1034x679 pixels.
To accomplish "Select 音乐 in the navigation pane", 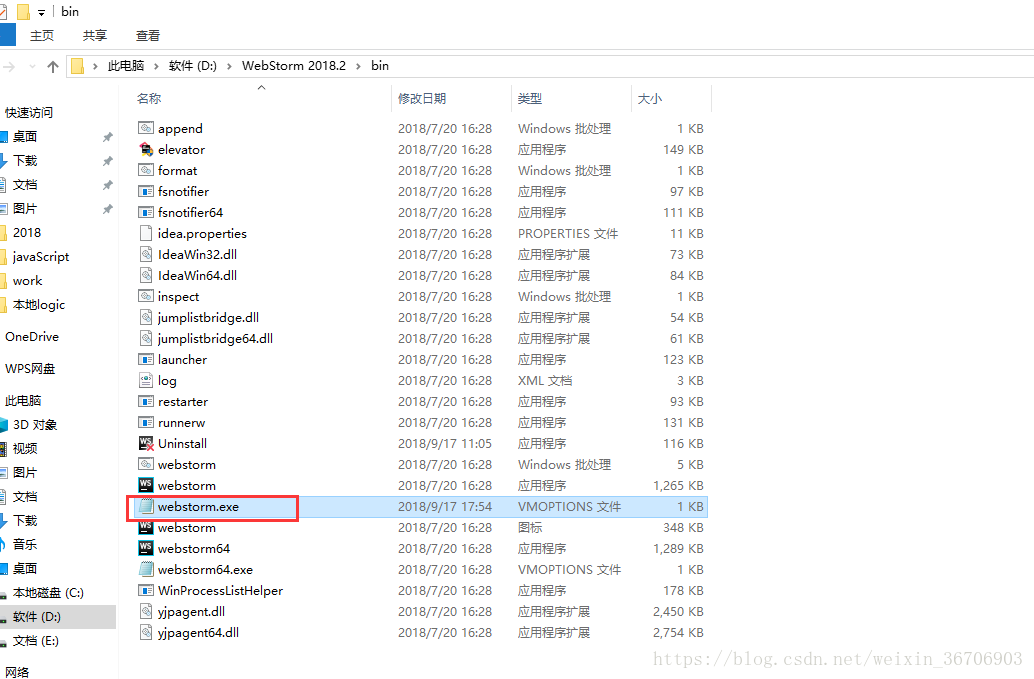I will coord(25,545).
